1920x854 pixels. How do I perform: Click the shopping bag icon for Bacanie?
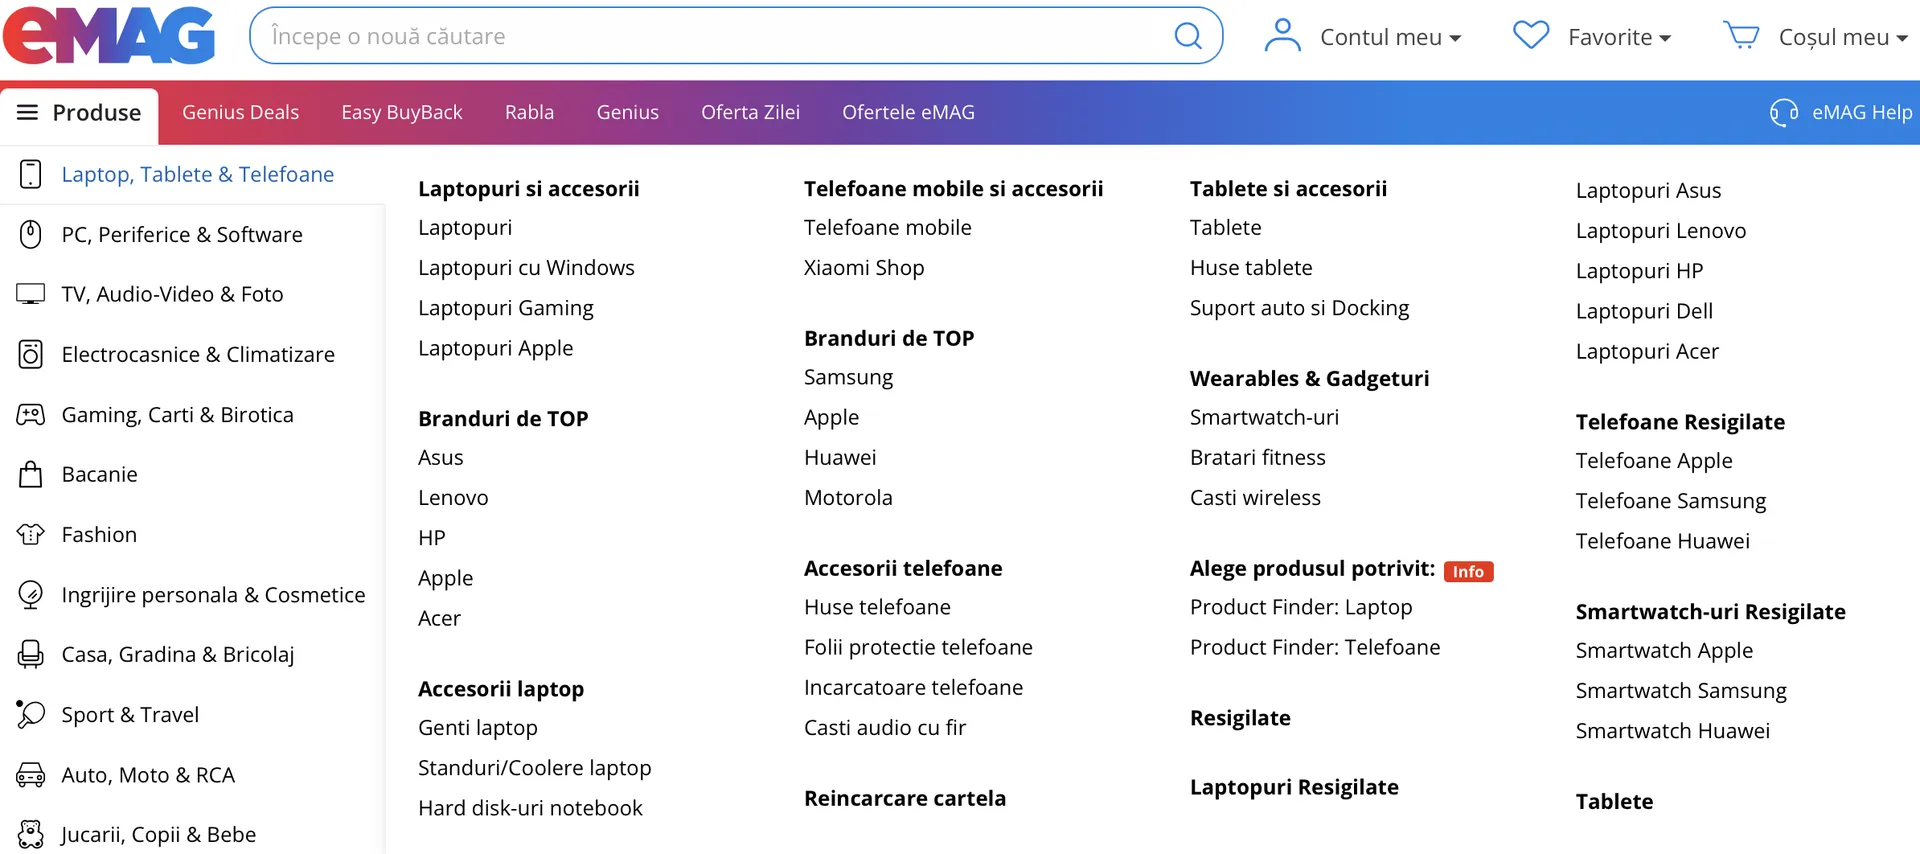(x=31, y=474)
